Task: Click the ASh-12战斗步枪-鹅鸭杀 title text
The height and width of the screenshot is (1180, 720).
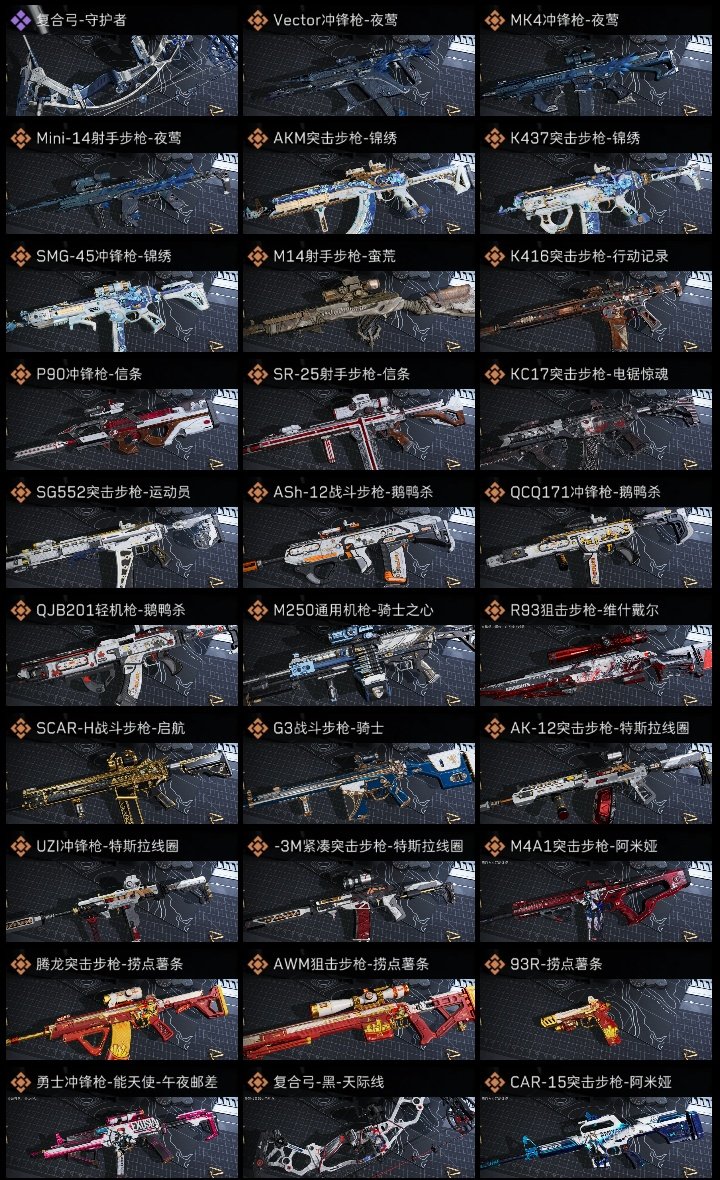Action: (353, 492)
